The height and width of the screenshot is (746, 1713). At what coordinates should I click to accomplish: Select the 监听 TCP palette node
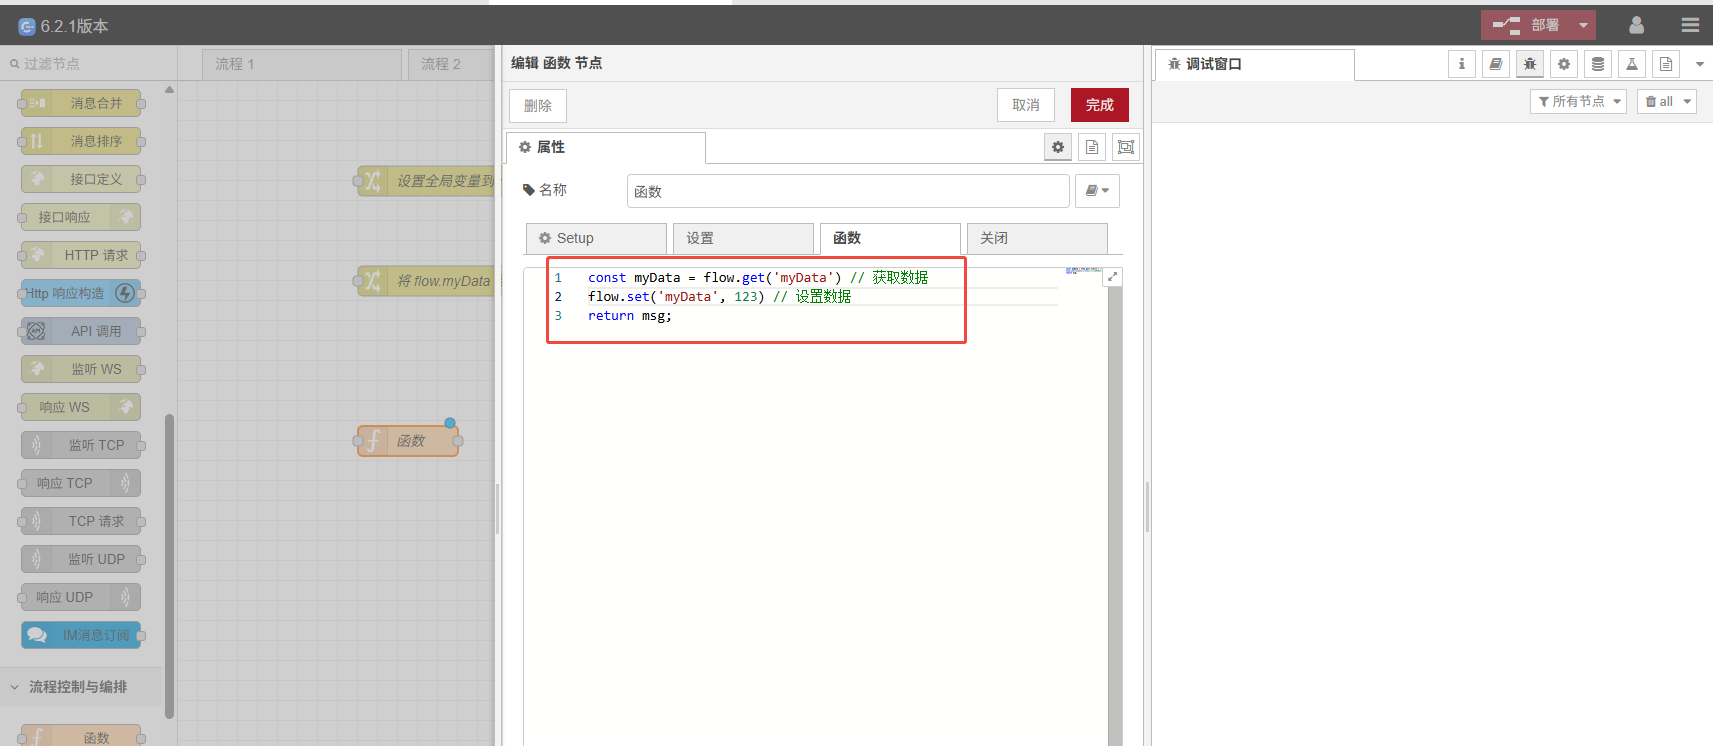81,445
